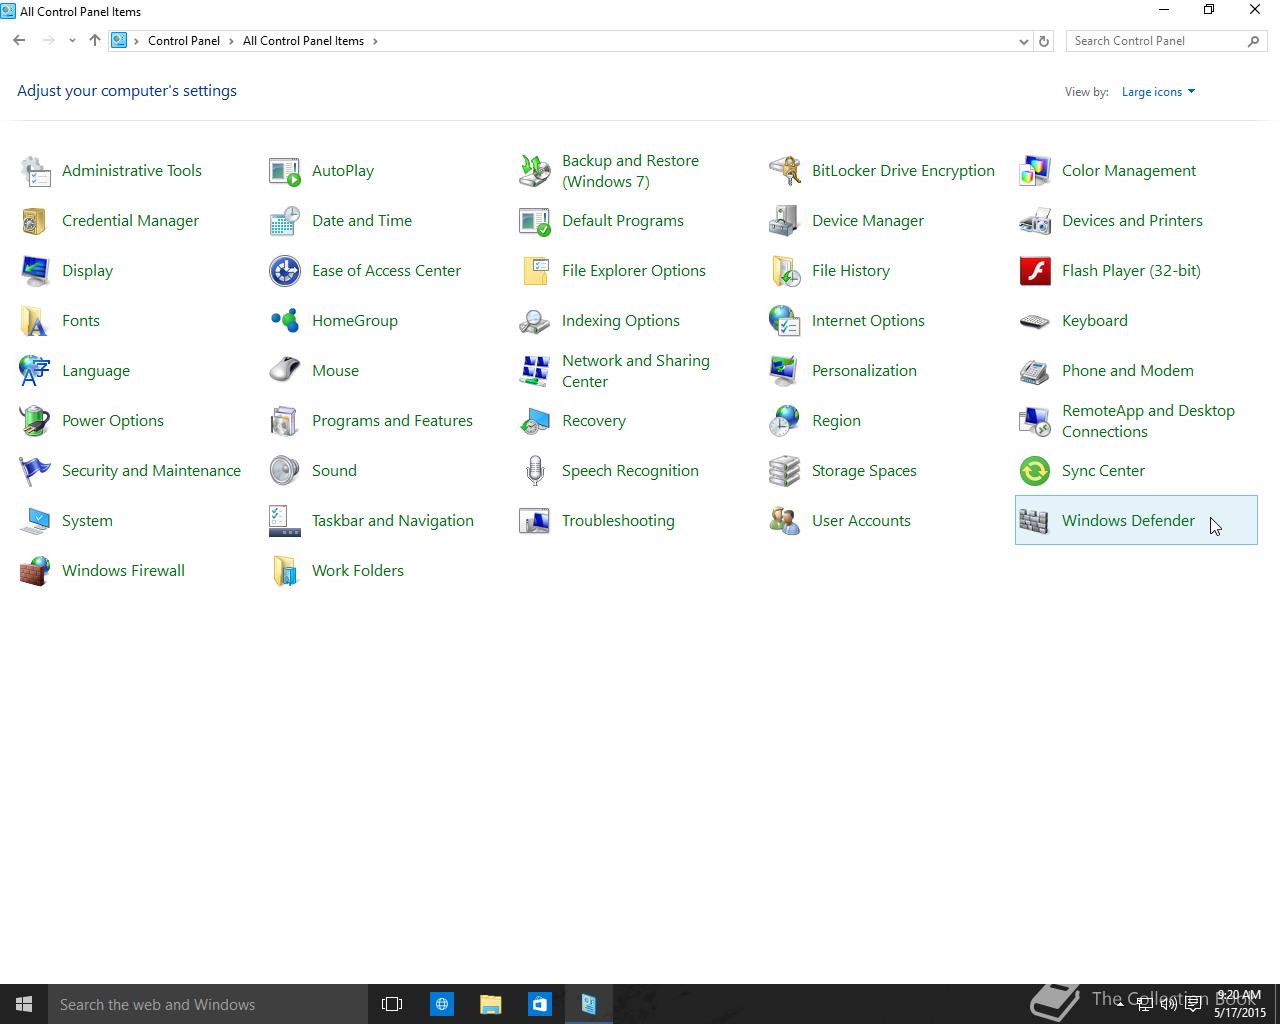The height and width of the screenshot is (1024, 1280).
Task: Open the Display monitor icon
Action: 35,271
